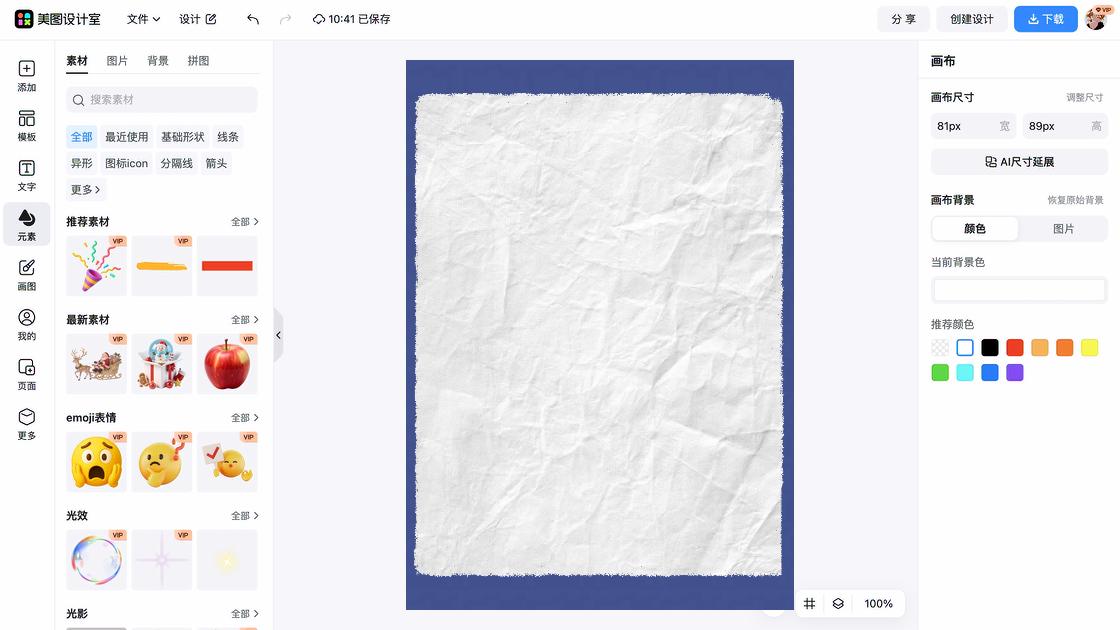Expand 光效 via 全部 link
1120x630 pixels.
click(x=244, y=516)
